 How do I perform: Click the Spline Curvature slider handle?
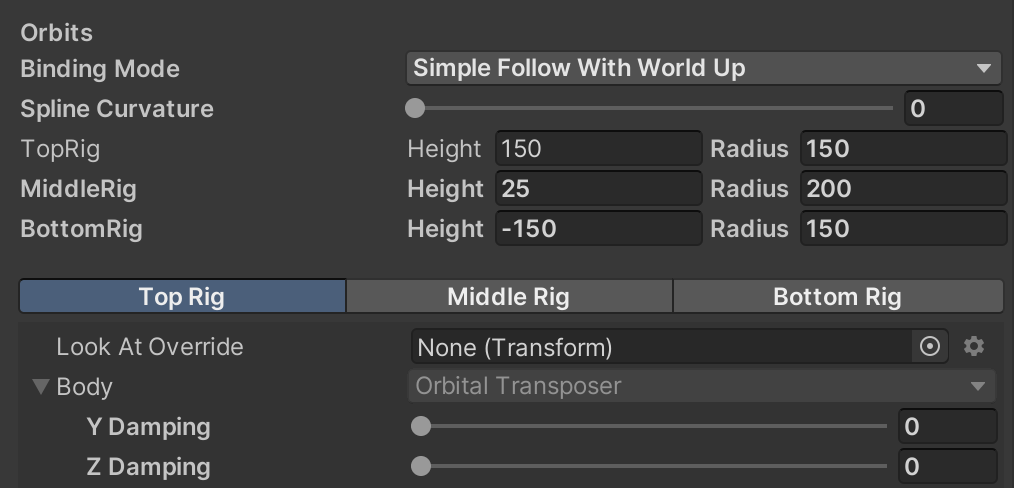coord(415,108)
